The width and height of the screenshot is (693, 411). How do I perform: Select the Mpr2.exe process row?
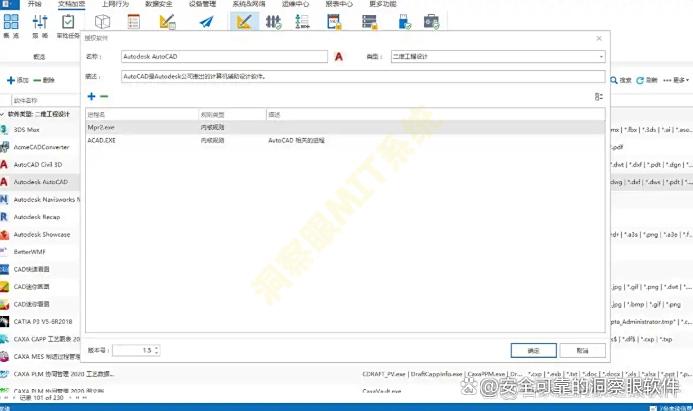pos(345,127)
